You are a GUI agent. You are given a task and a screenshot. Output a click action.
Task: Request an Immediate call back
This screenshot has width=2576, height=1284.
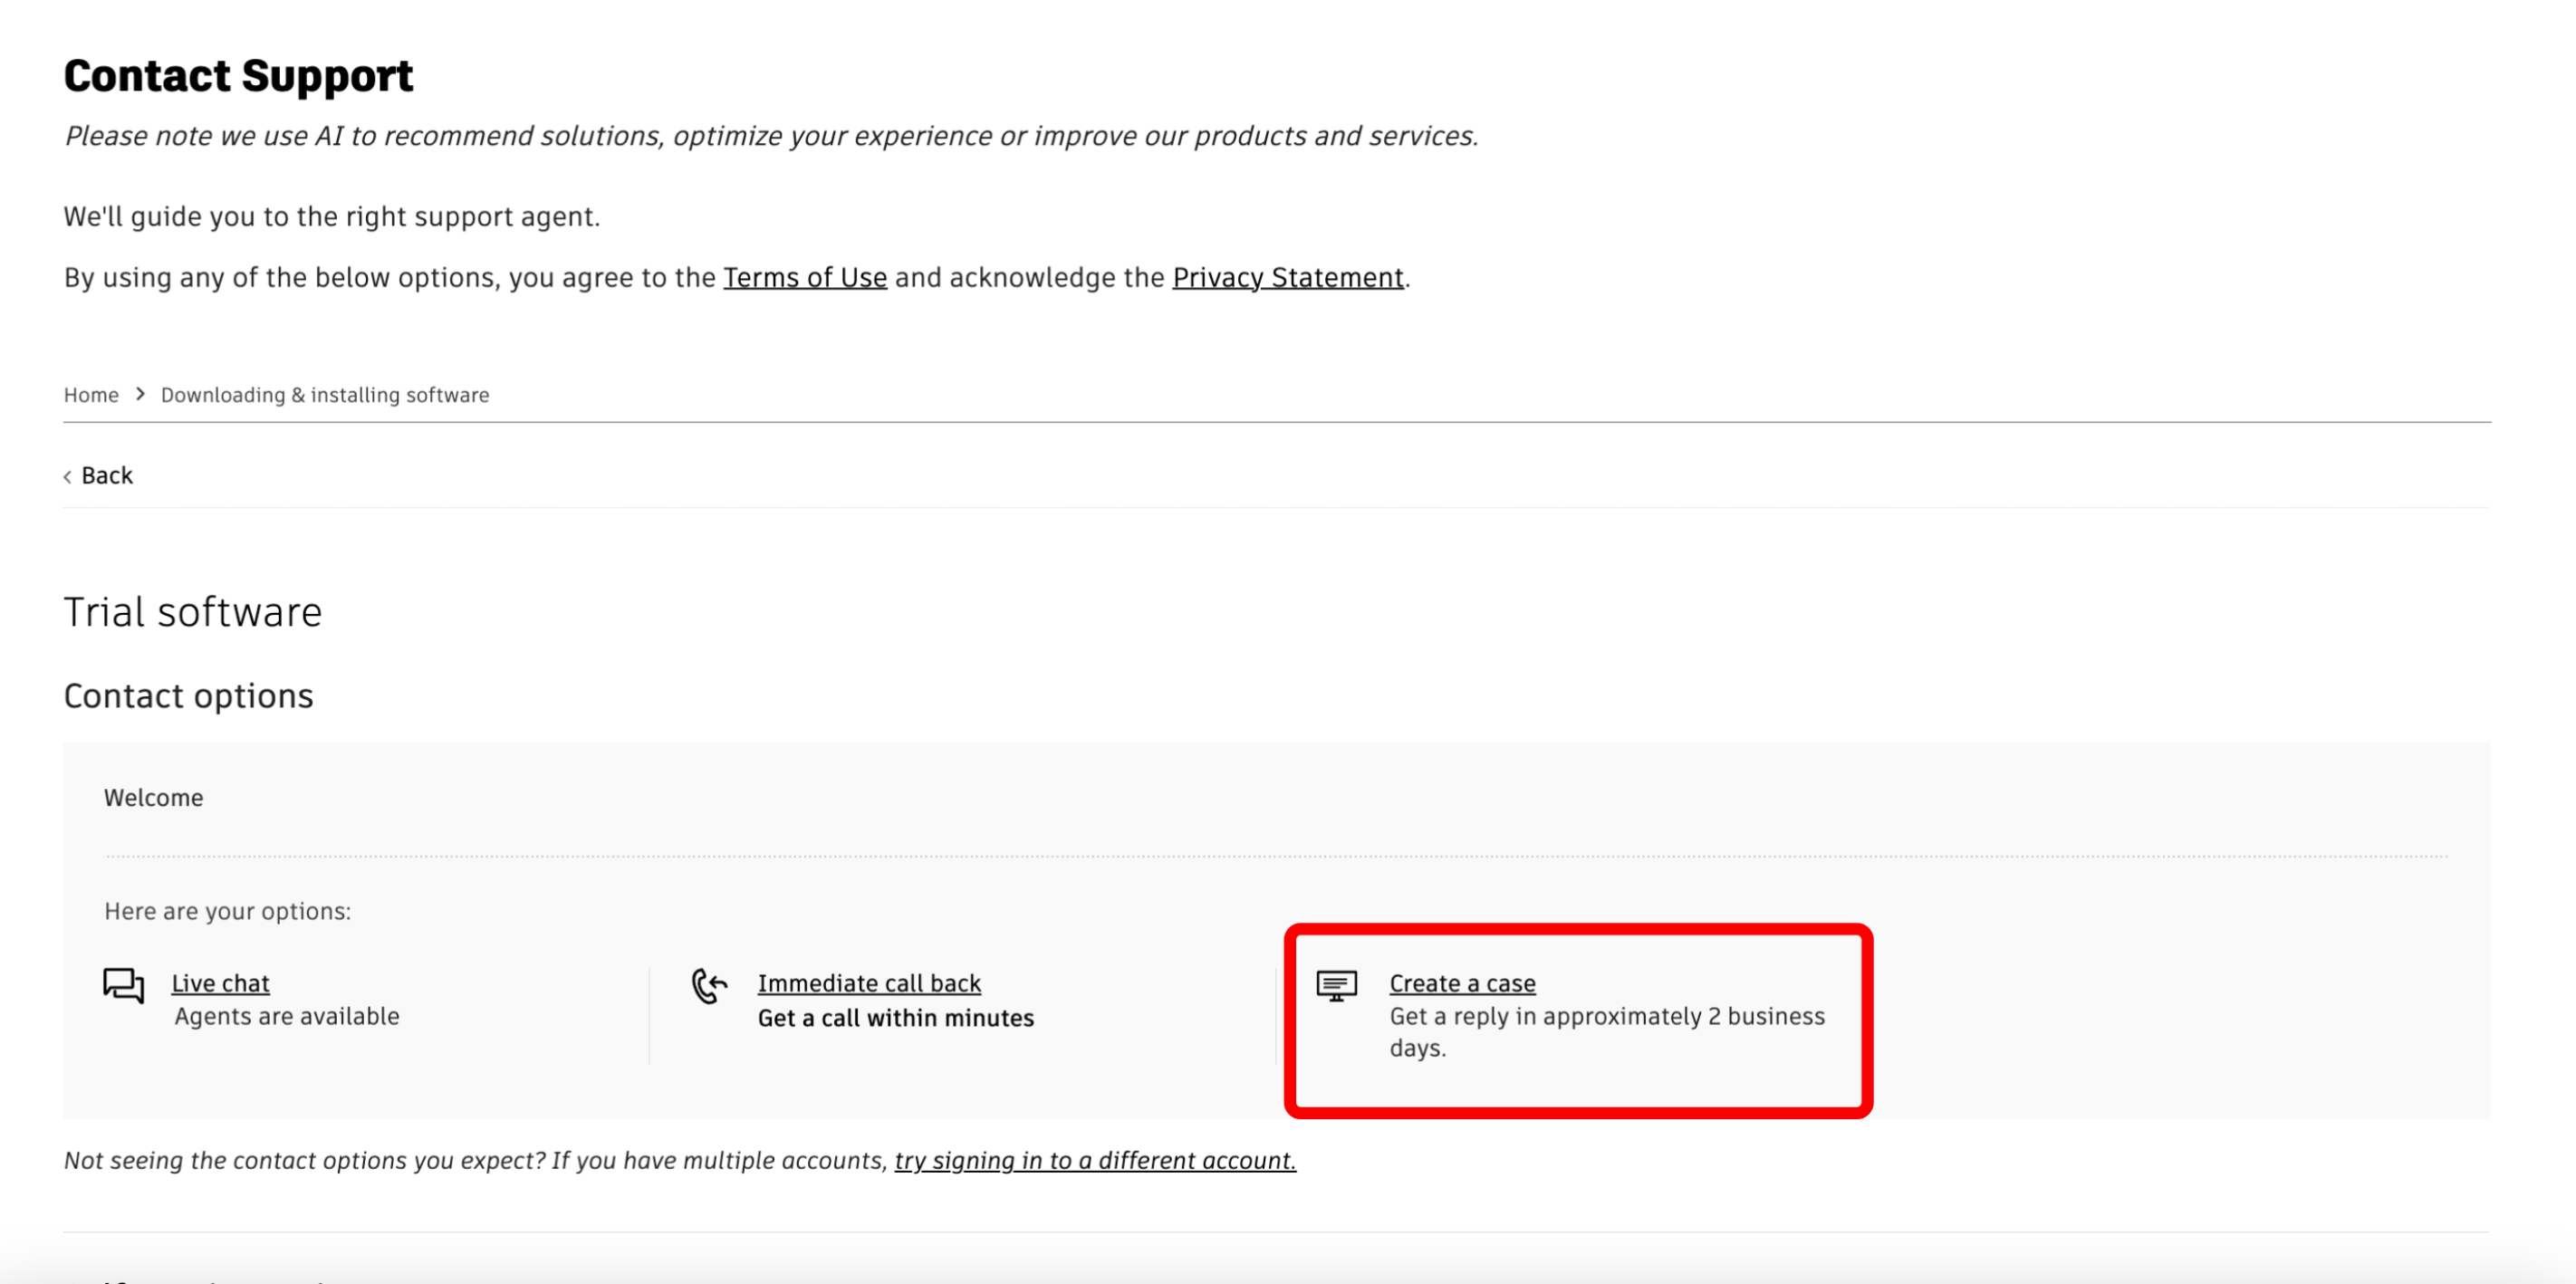[868, 983]
